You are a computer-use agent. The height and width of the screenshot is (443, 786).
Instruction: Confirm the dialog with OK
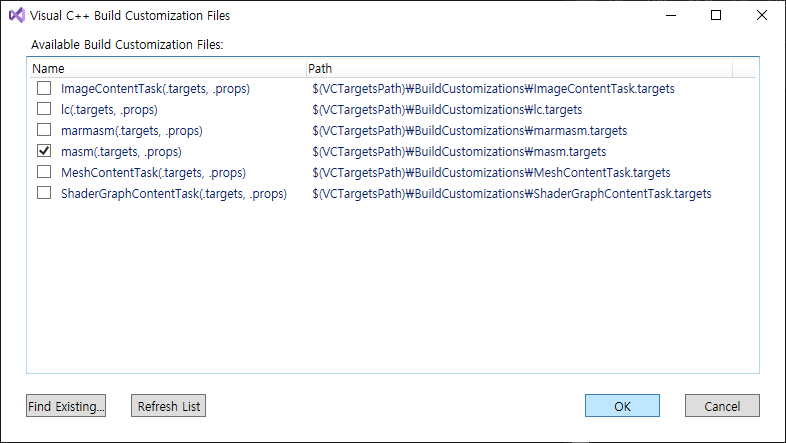(x=622, y=406)
